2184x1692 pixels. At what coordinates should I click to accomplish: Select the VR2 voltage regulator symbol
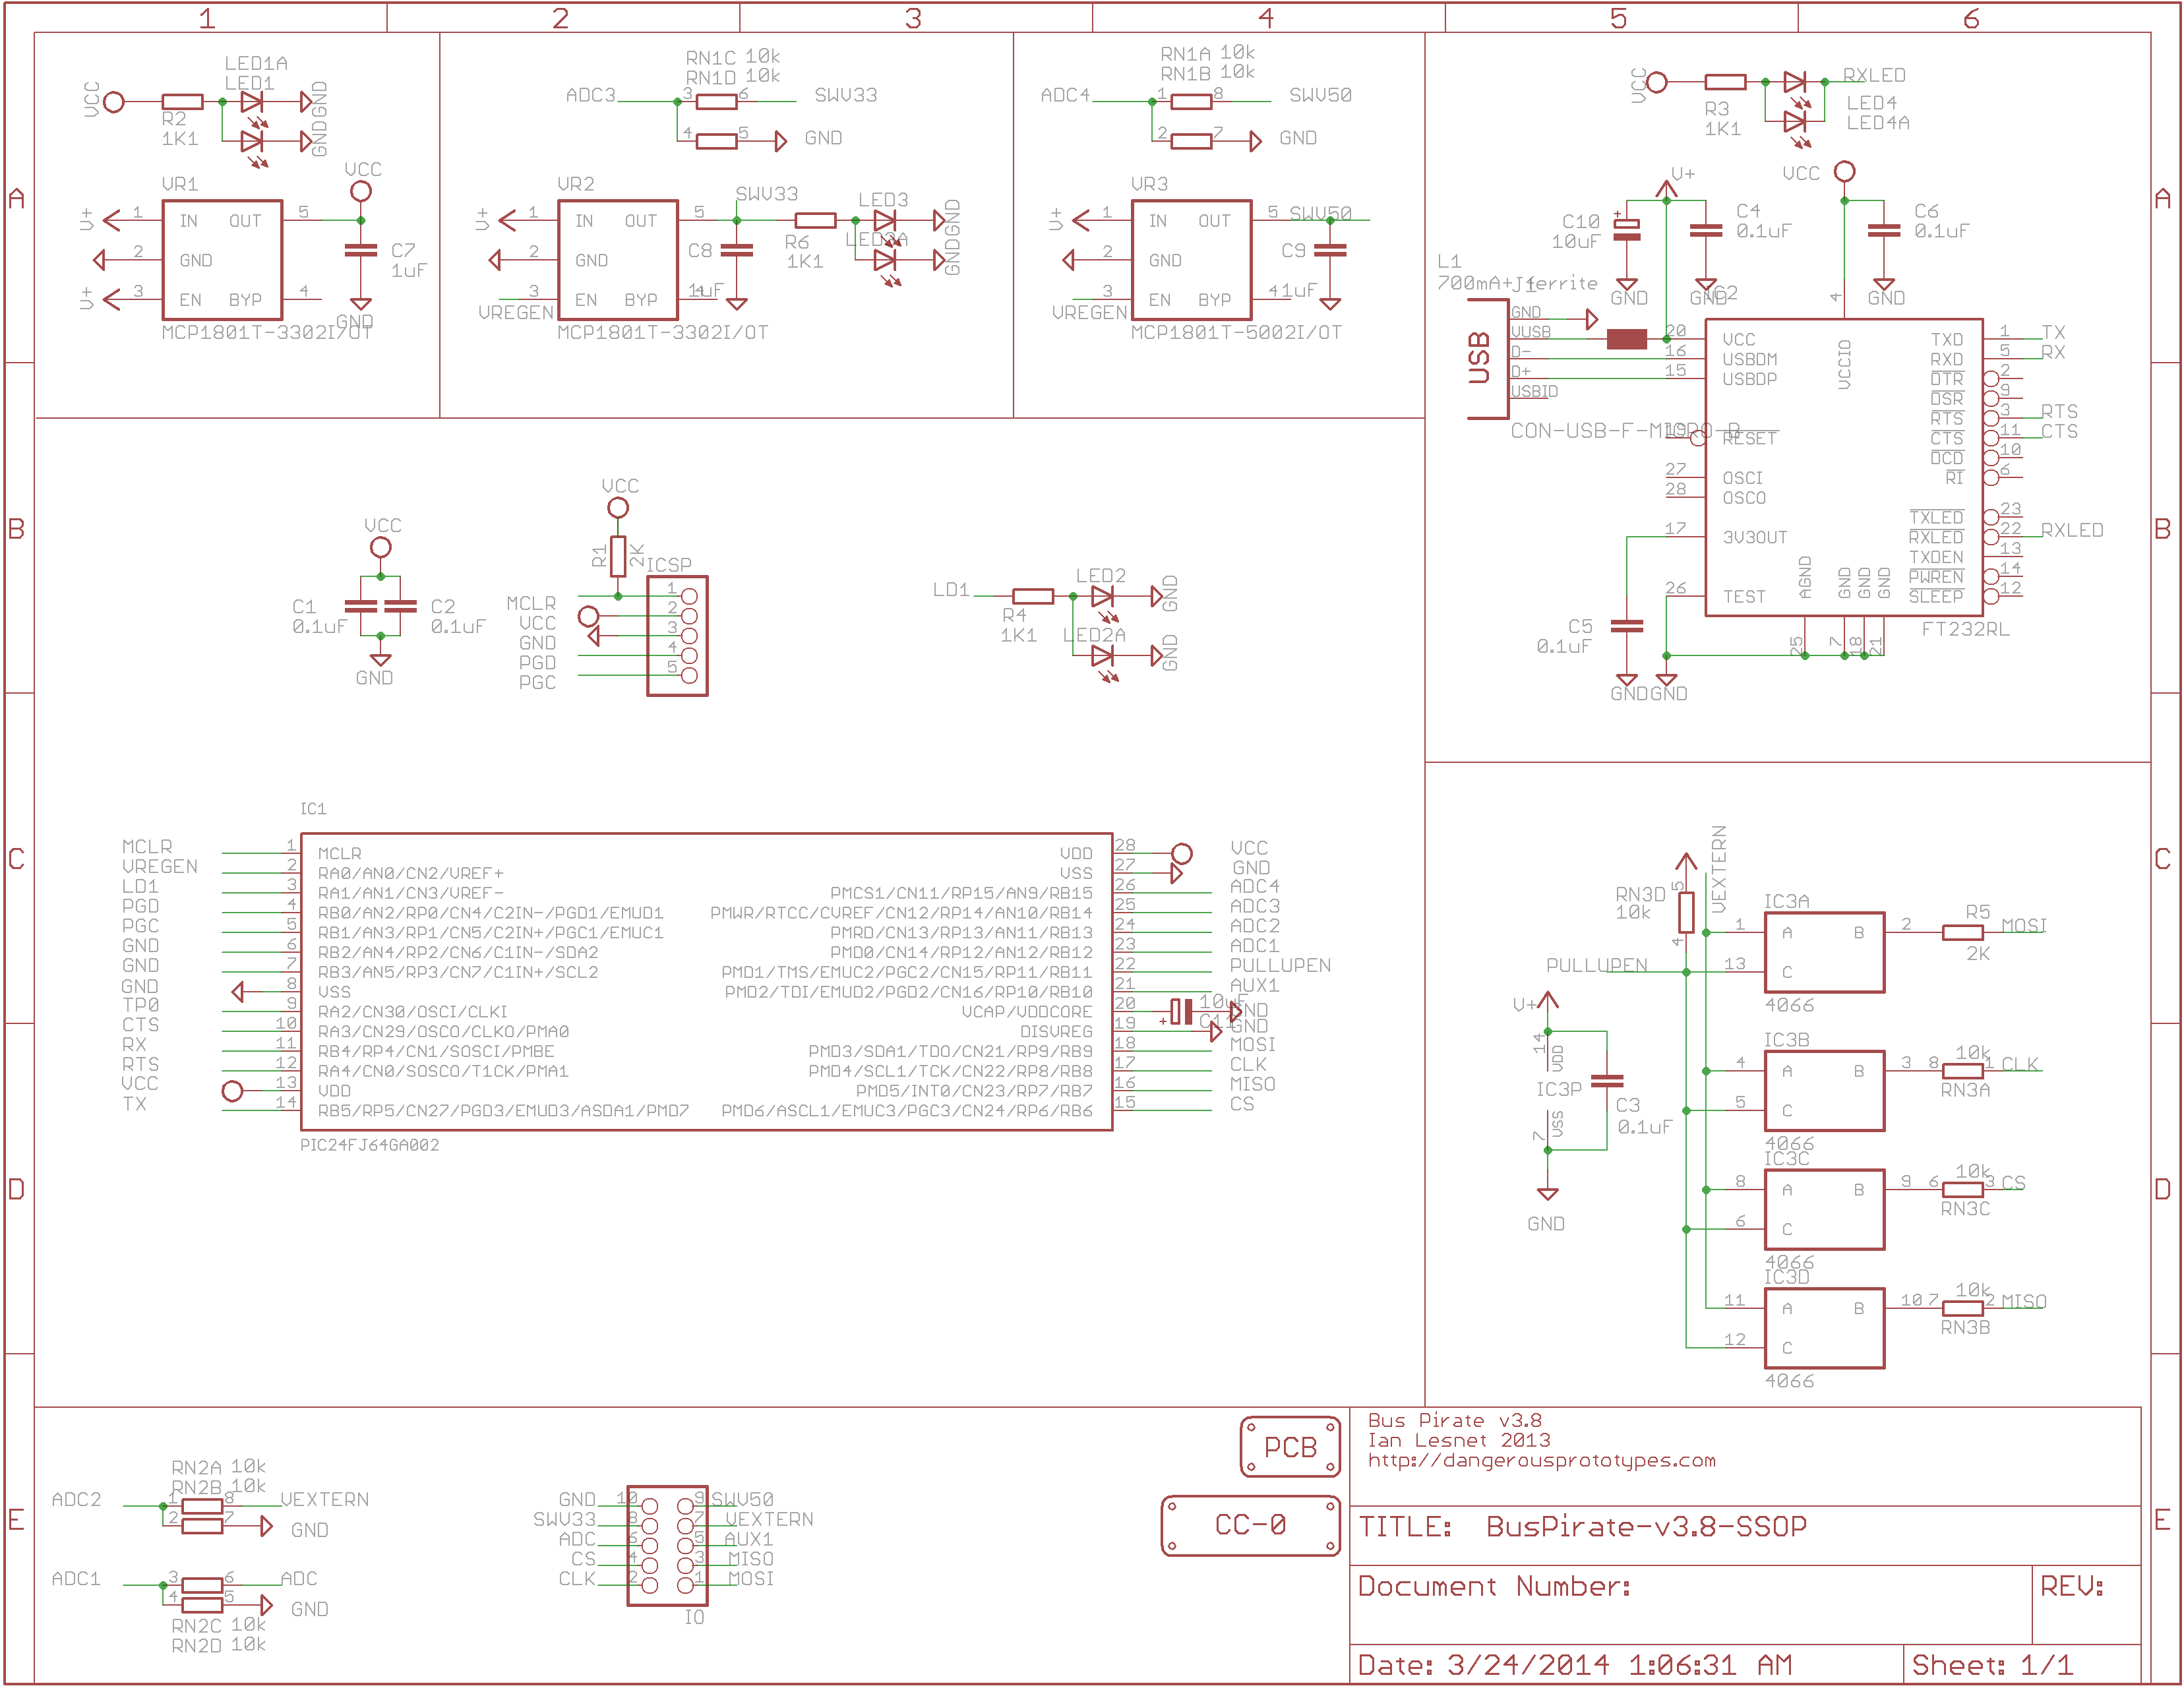(x=618, y=260)
